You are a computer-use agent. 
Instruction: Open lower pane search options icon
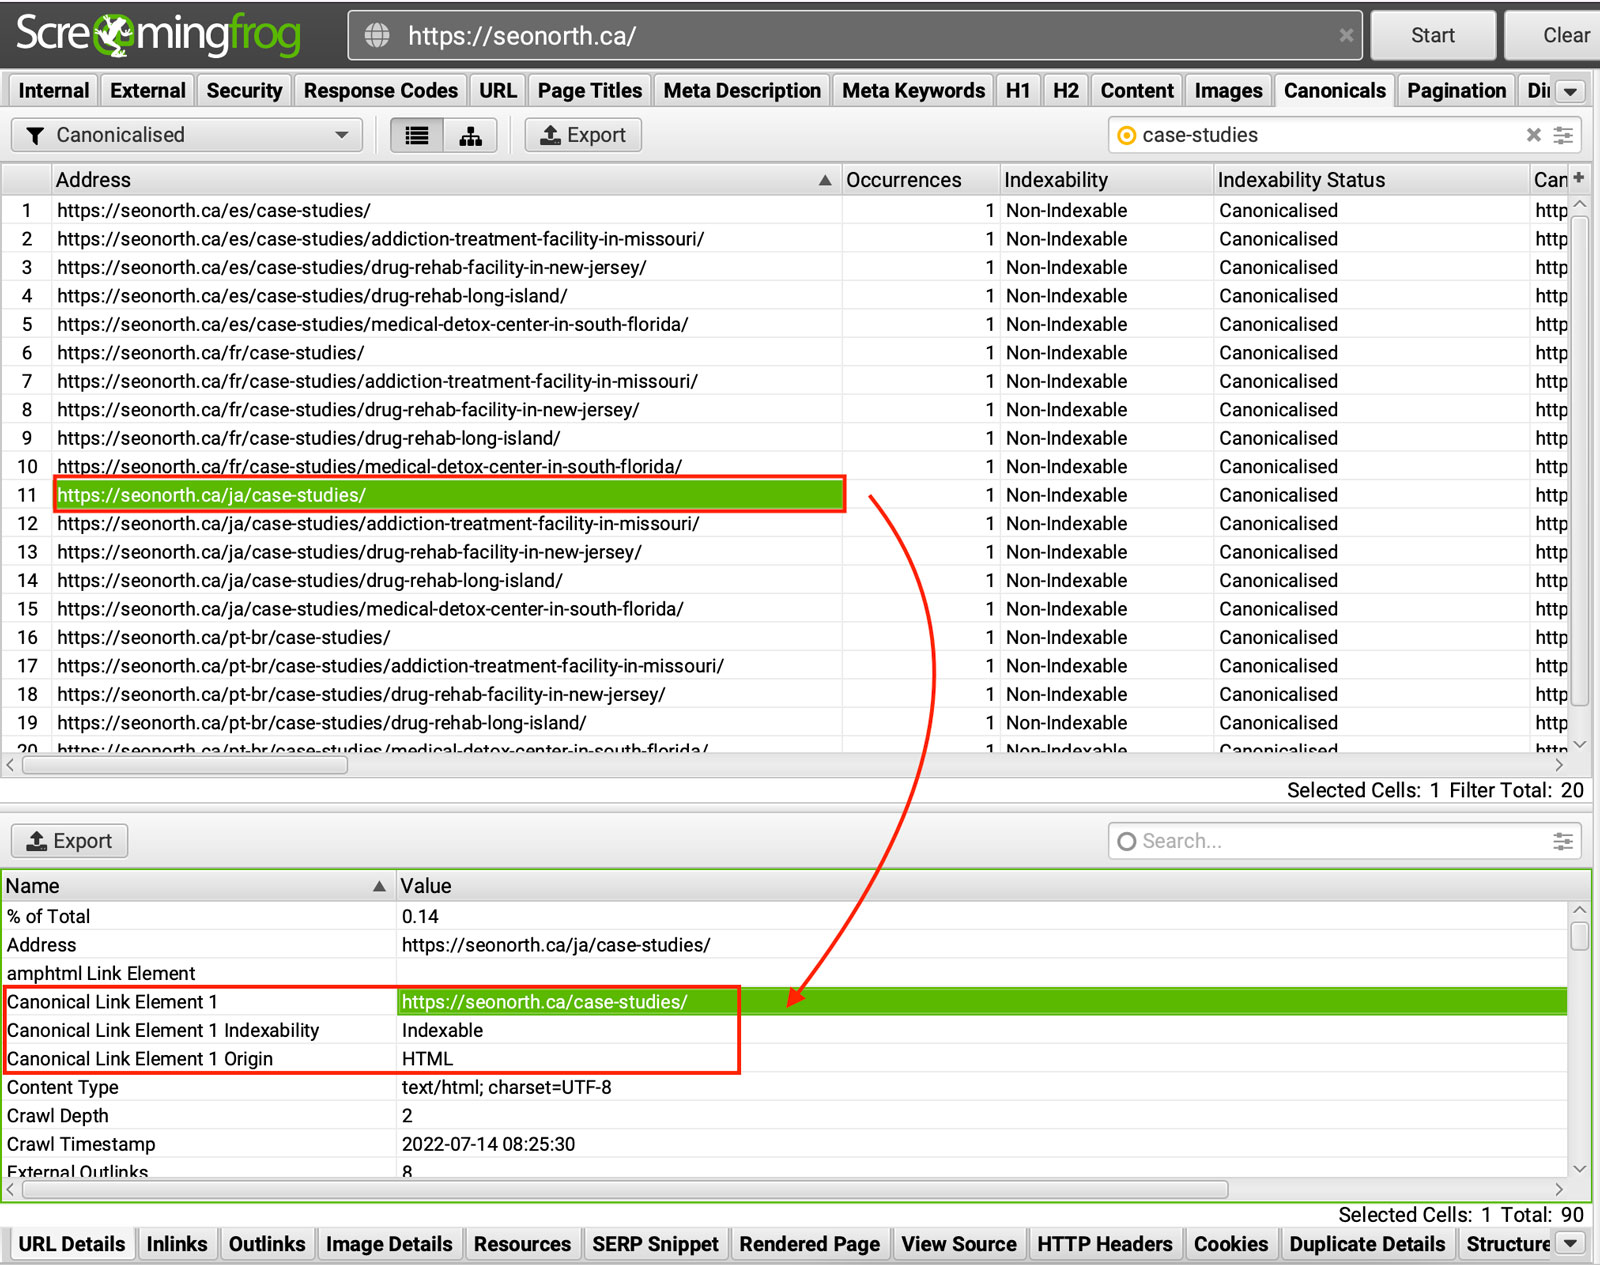pos(1563,841)
